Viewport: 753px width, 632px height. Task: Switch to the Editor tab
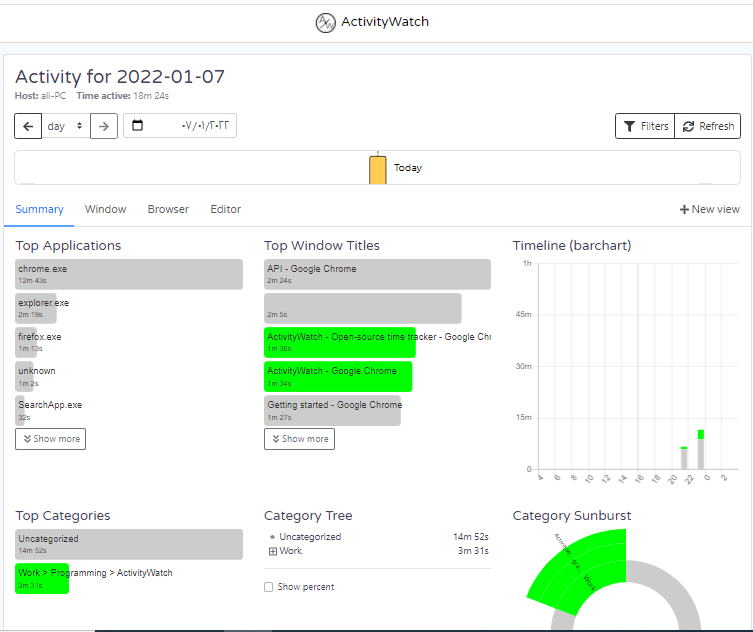pos(225,209)
